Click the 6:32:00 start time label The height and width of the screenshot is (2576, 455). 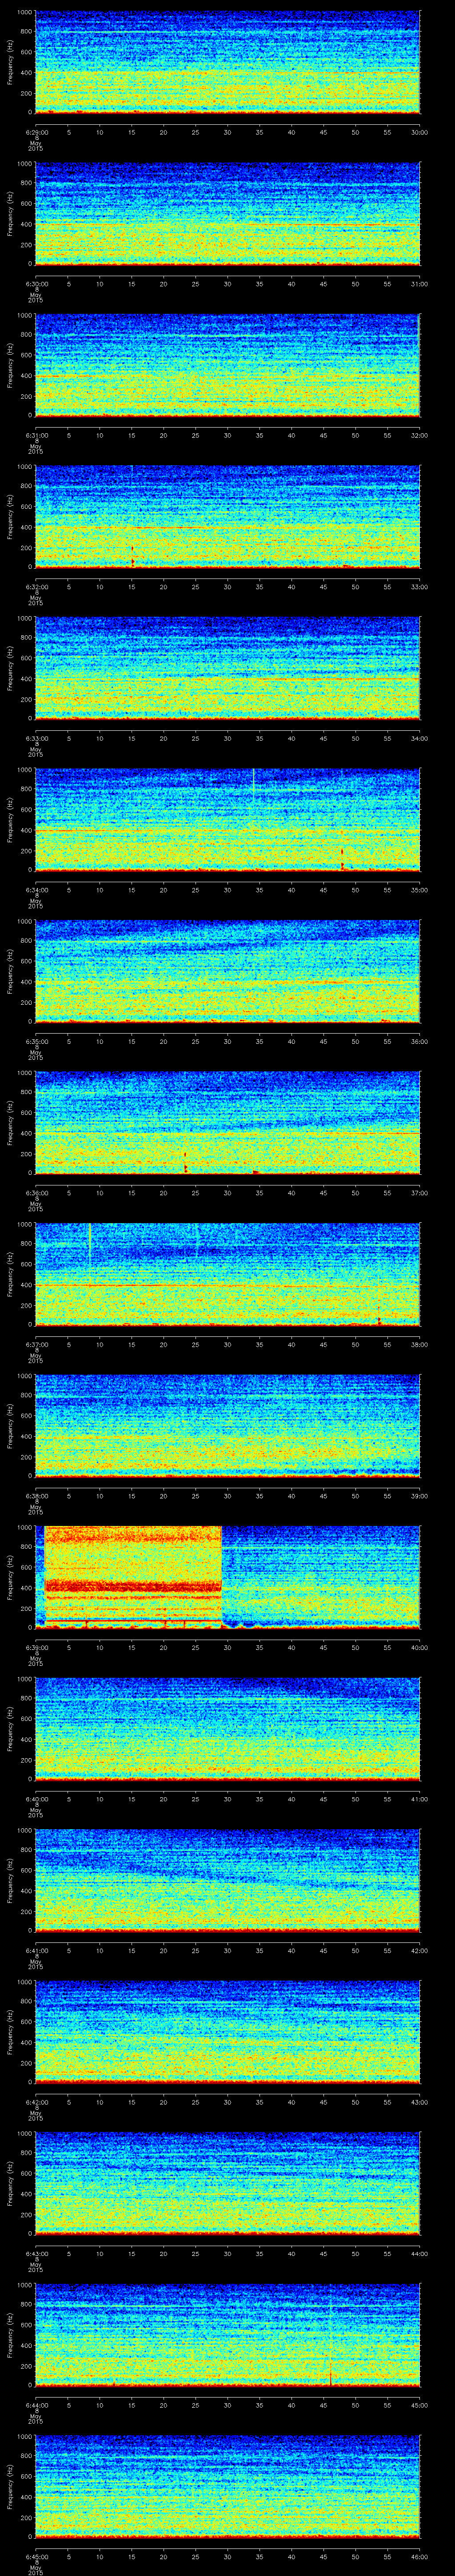36,586
